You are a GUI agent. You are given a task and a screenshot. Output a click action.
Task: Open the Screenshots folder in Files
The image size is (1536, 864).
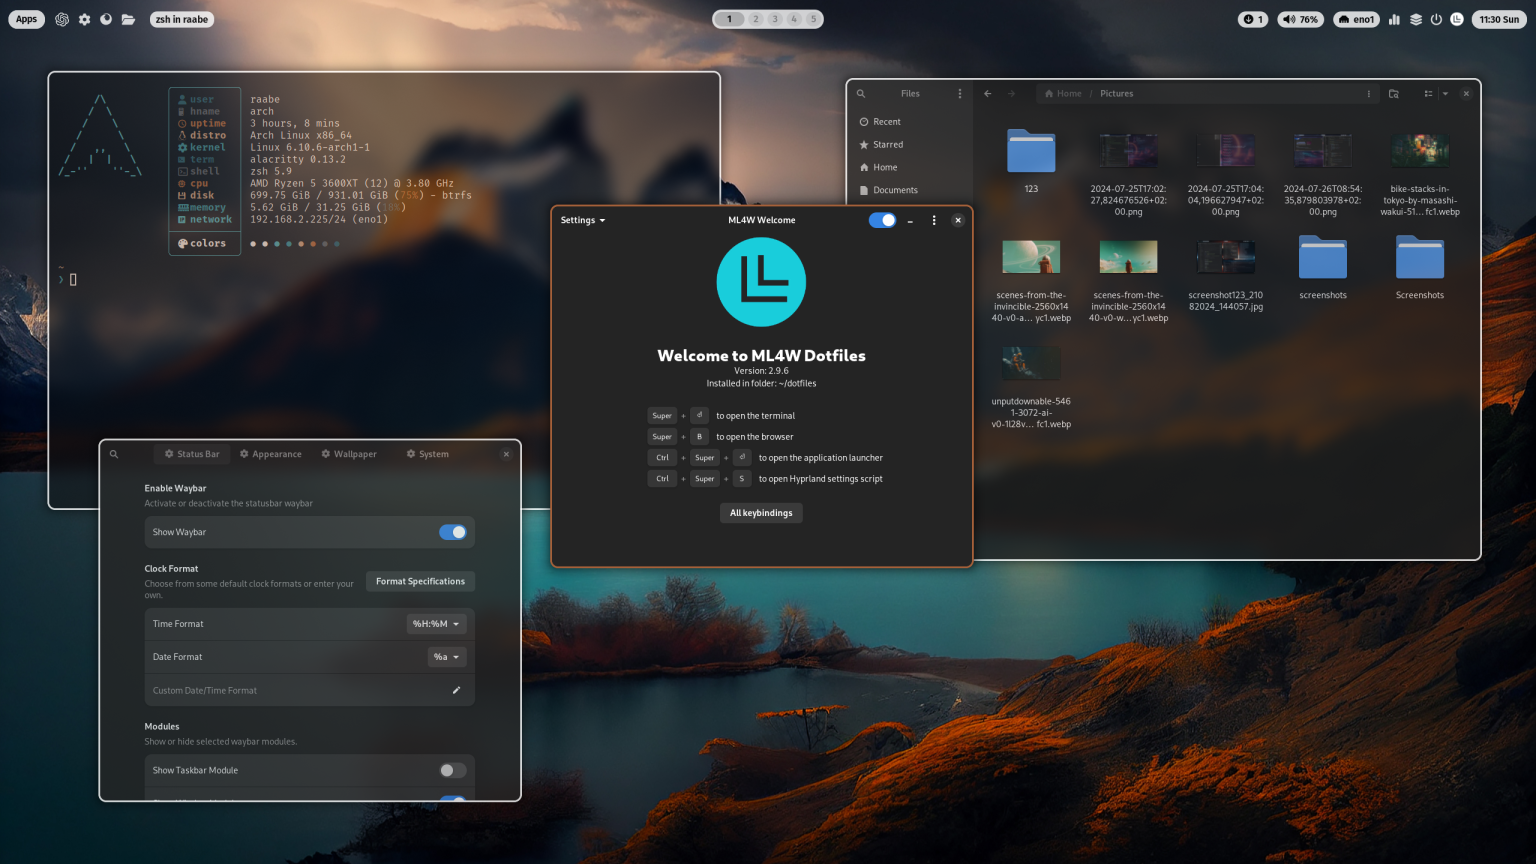(1419, 260)
